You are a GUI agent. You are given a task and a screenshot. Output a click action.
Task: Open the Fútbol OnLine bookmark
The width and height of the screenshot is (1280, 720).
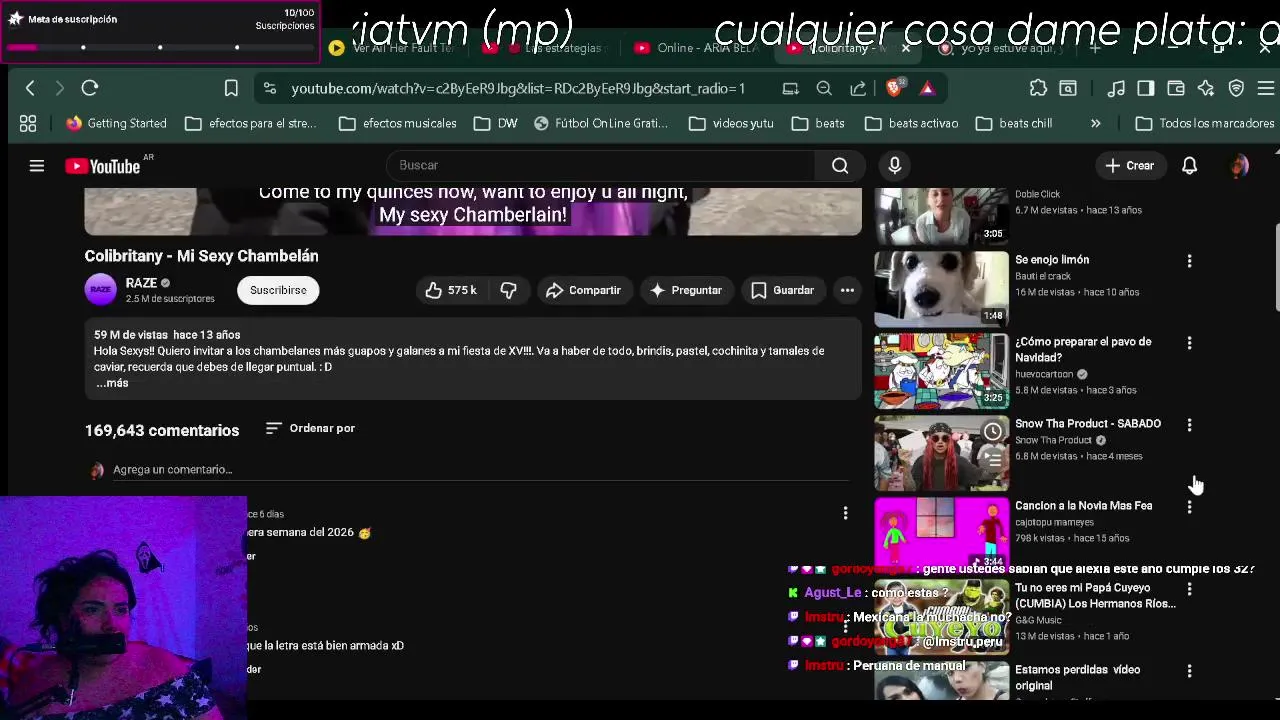[x=601, y=123]
